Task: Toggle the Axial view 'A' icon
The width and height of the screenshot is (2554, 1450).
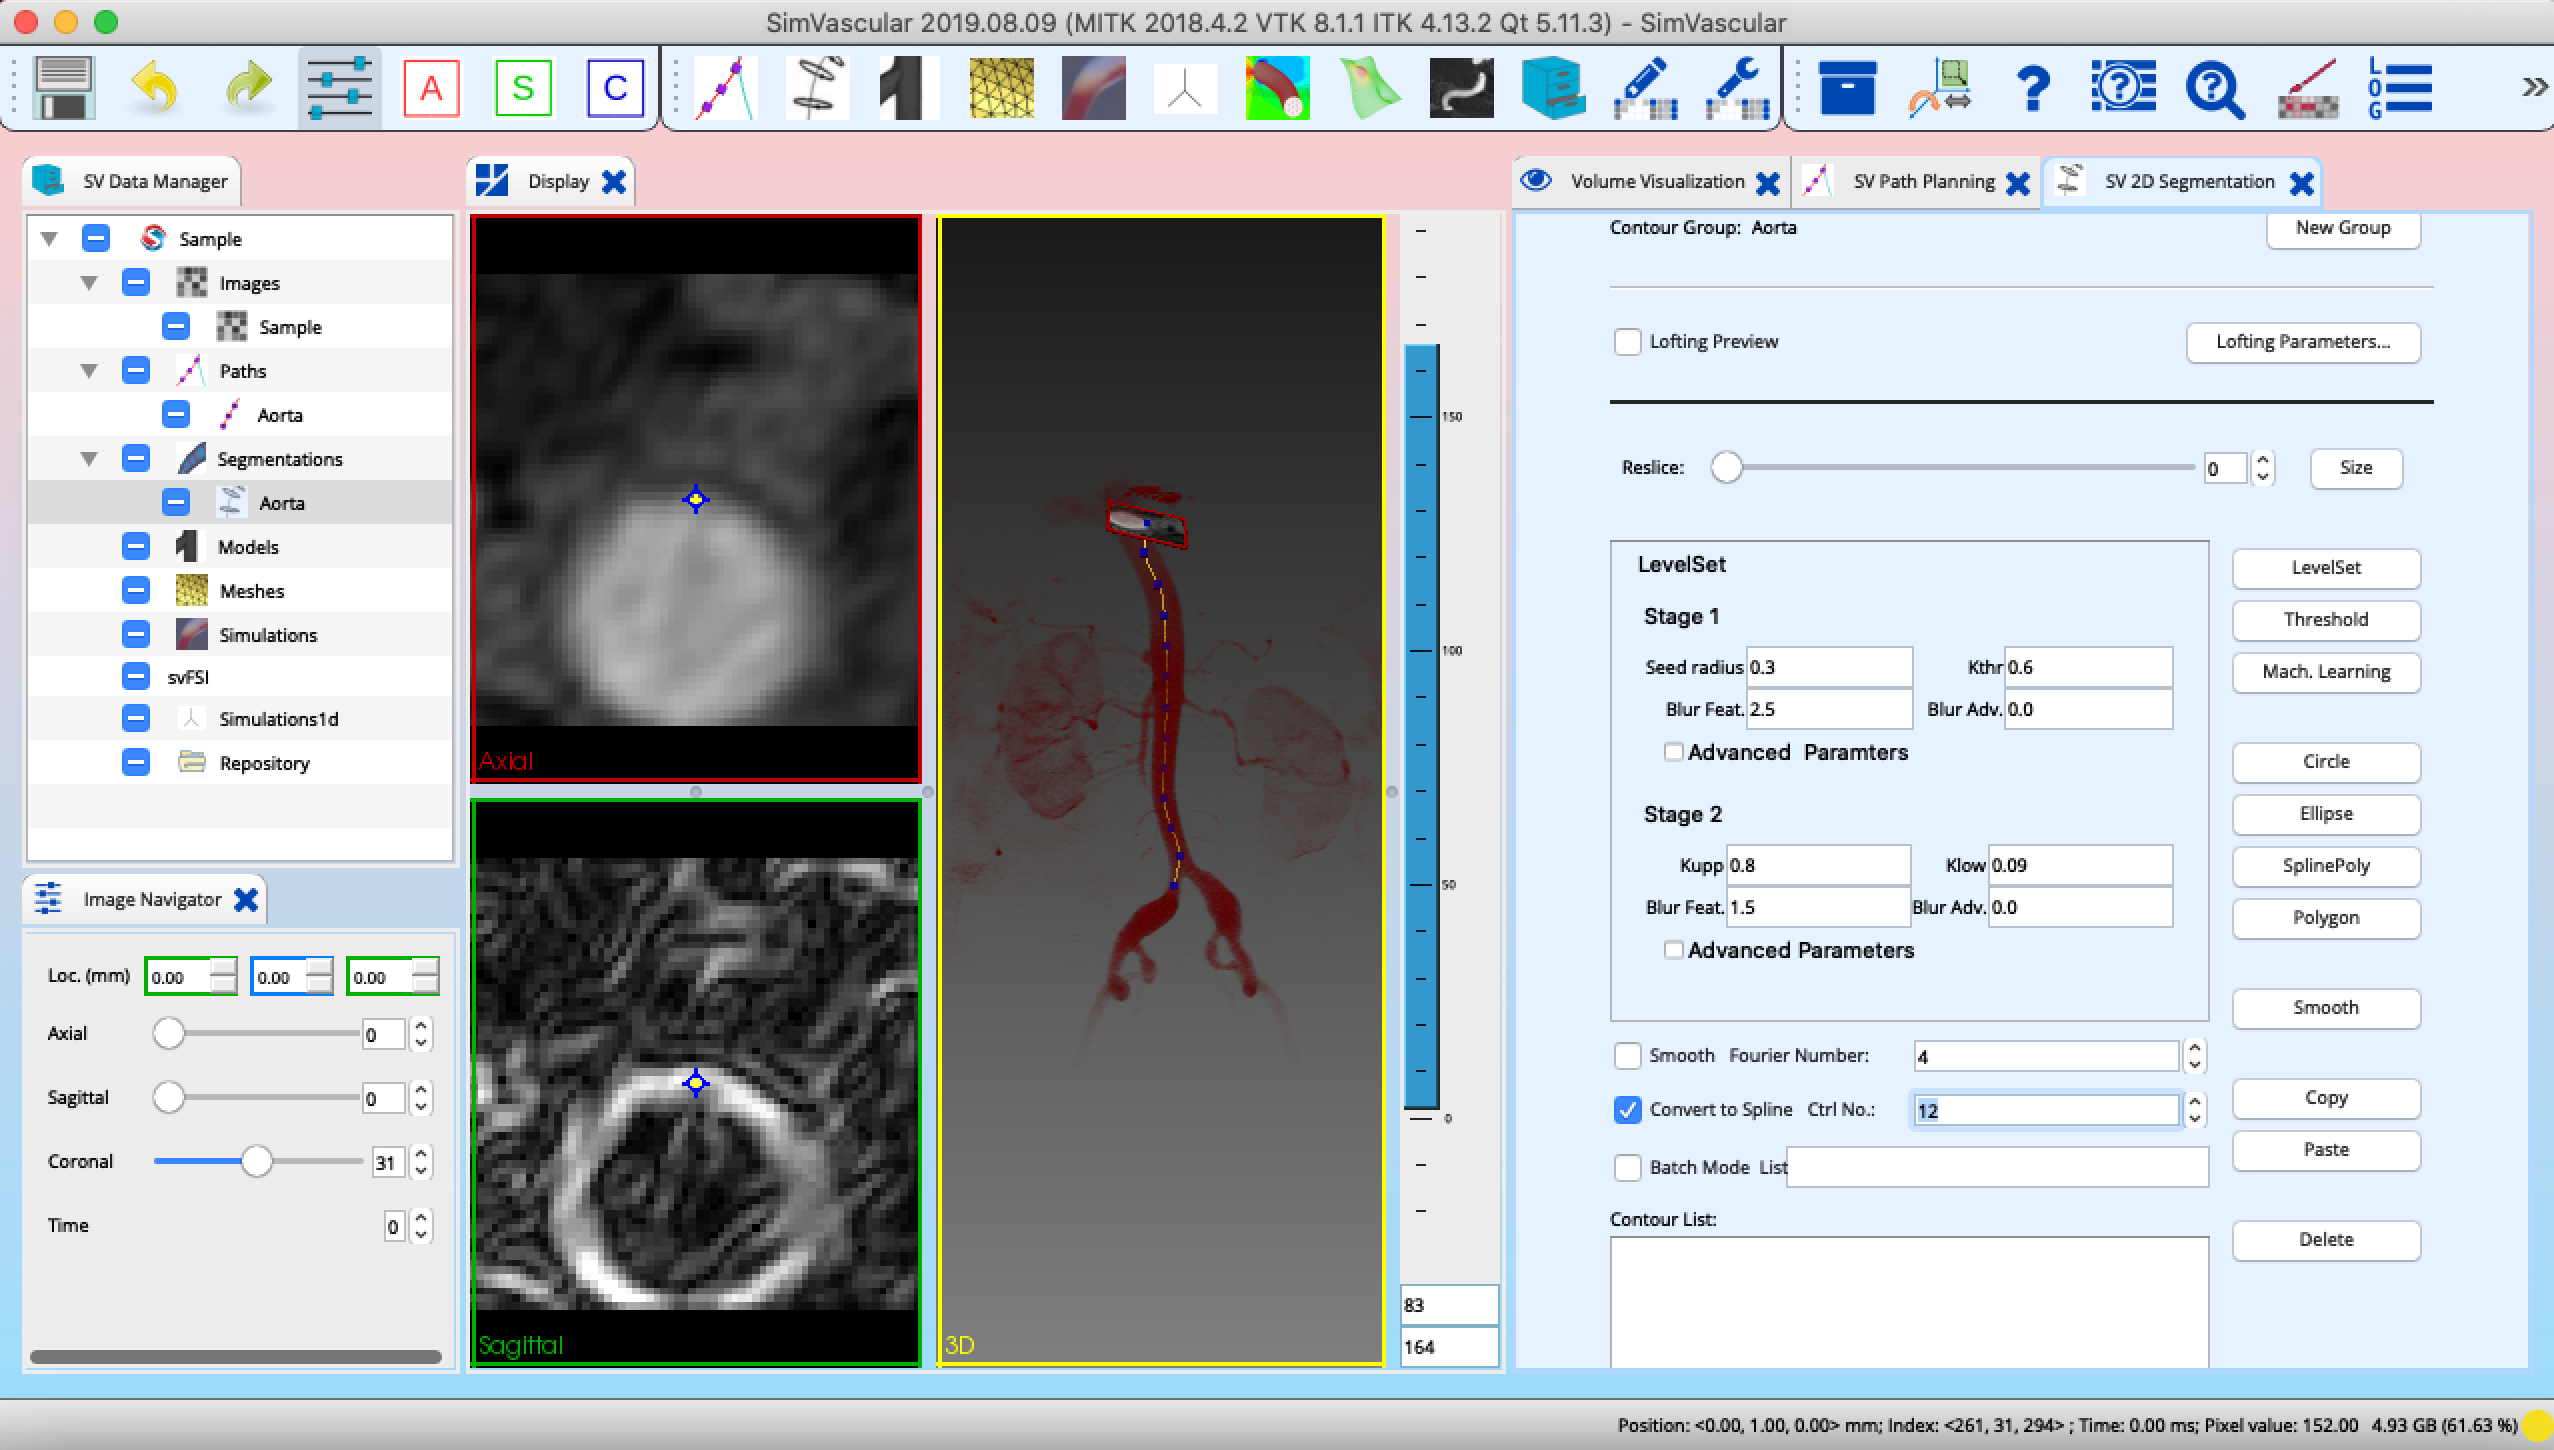Action: pyautogui.click(x=431, y=89)
